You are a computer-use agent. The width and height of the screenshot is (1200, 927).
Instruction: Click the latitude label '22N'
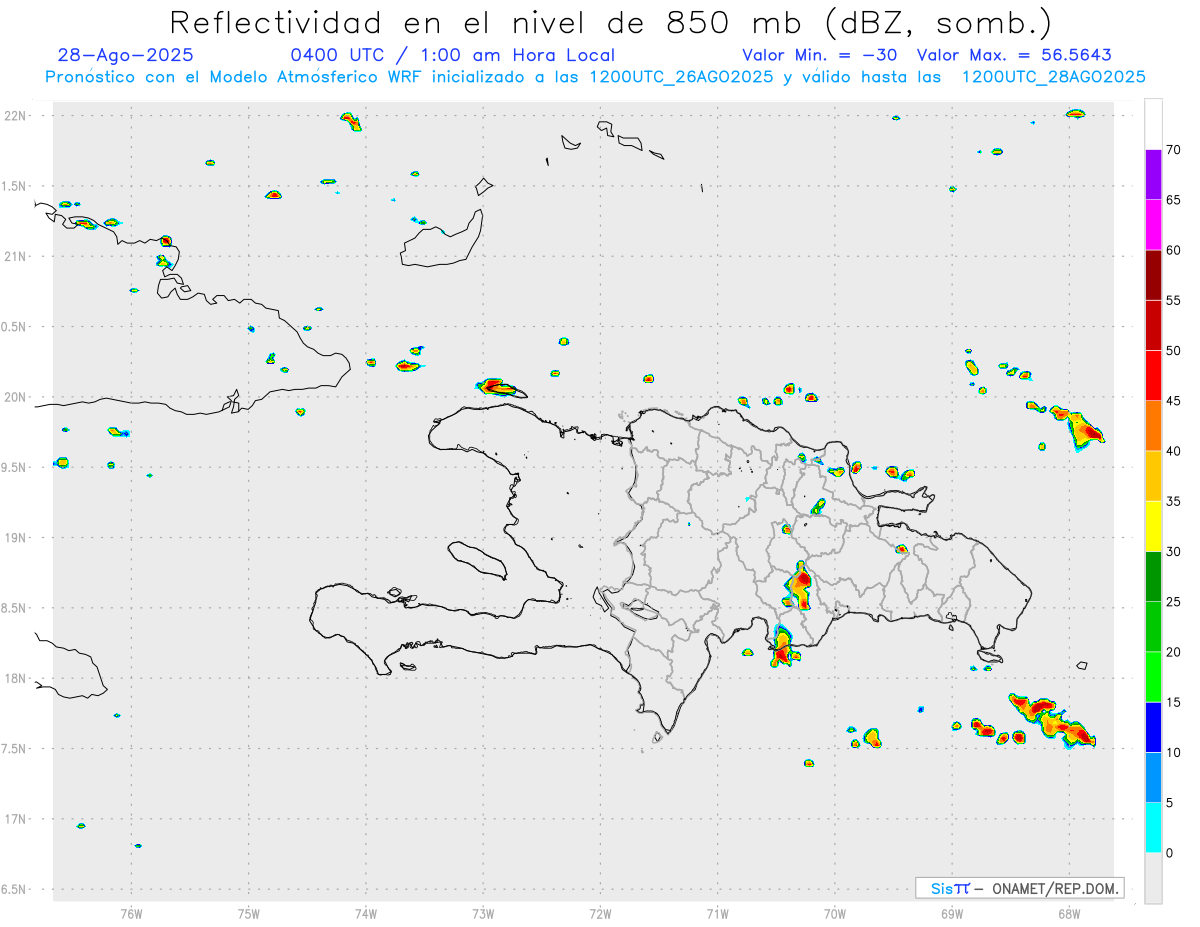point(16,116)
